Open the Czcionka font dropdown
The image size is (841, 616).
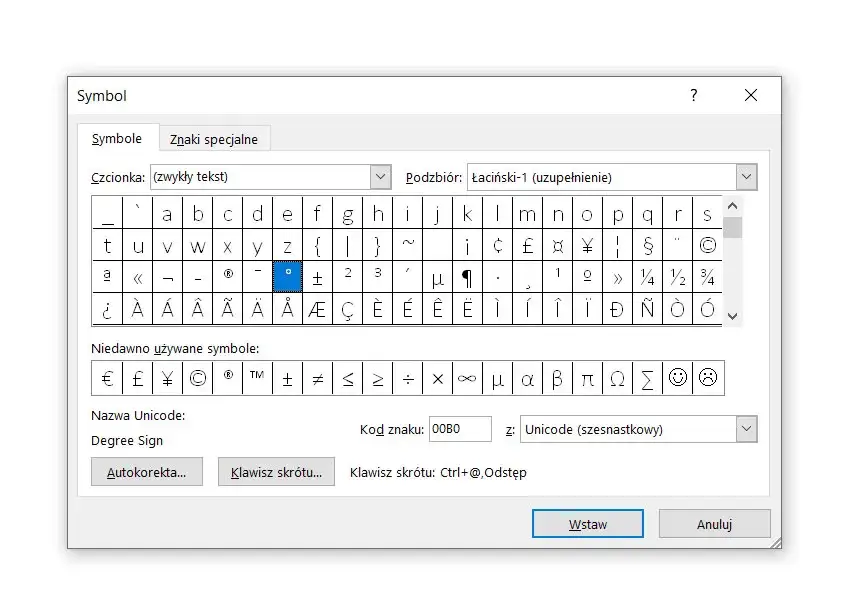(x=380, y=177)
